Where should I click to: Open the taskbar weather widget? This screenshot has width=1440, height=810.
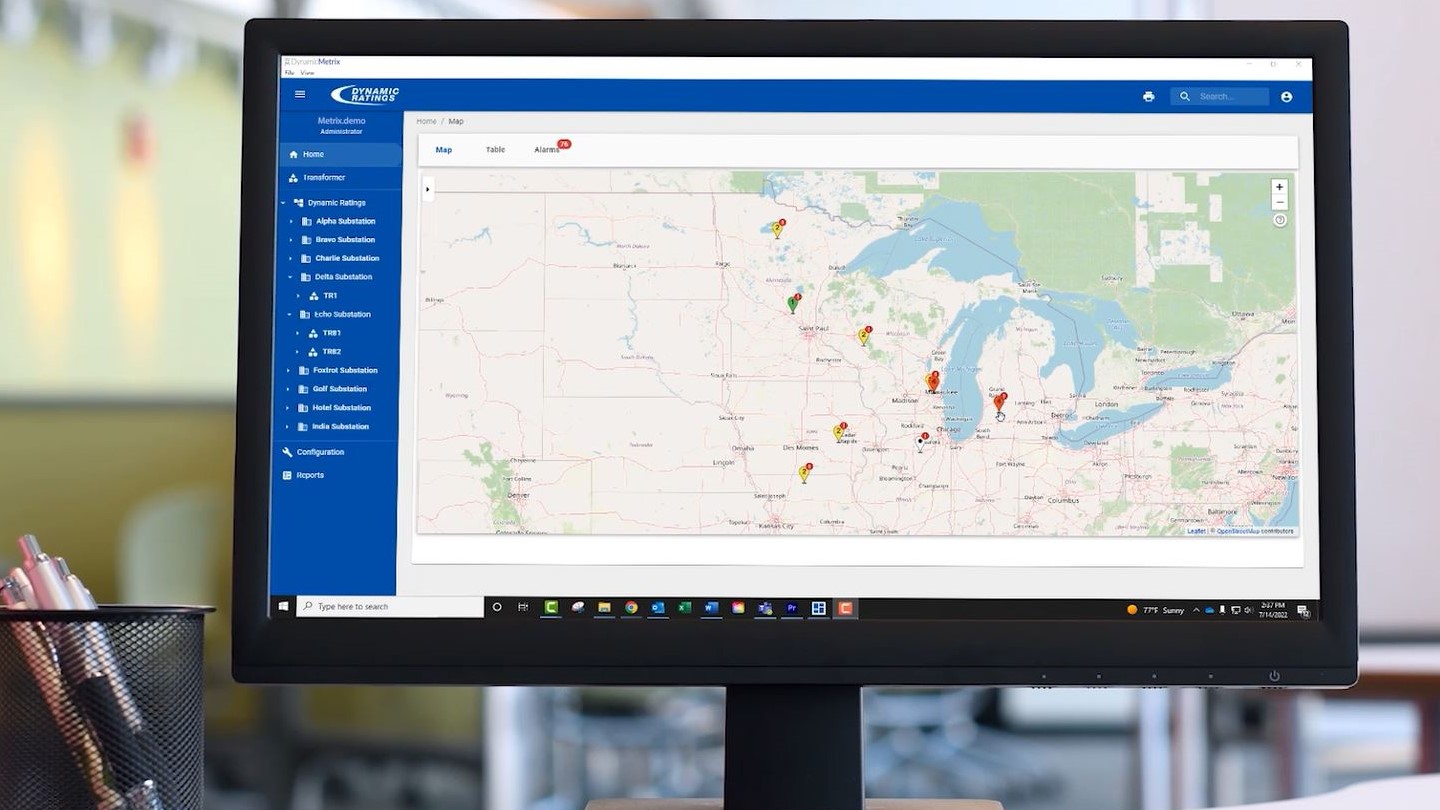[1155, 610]
